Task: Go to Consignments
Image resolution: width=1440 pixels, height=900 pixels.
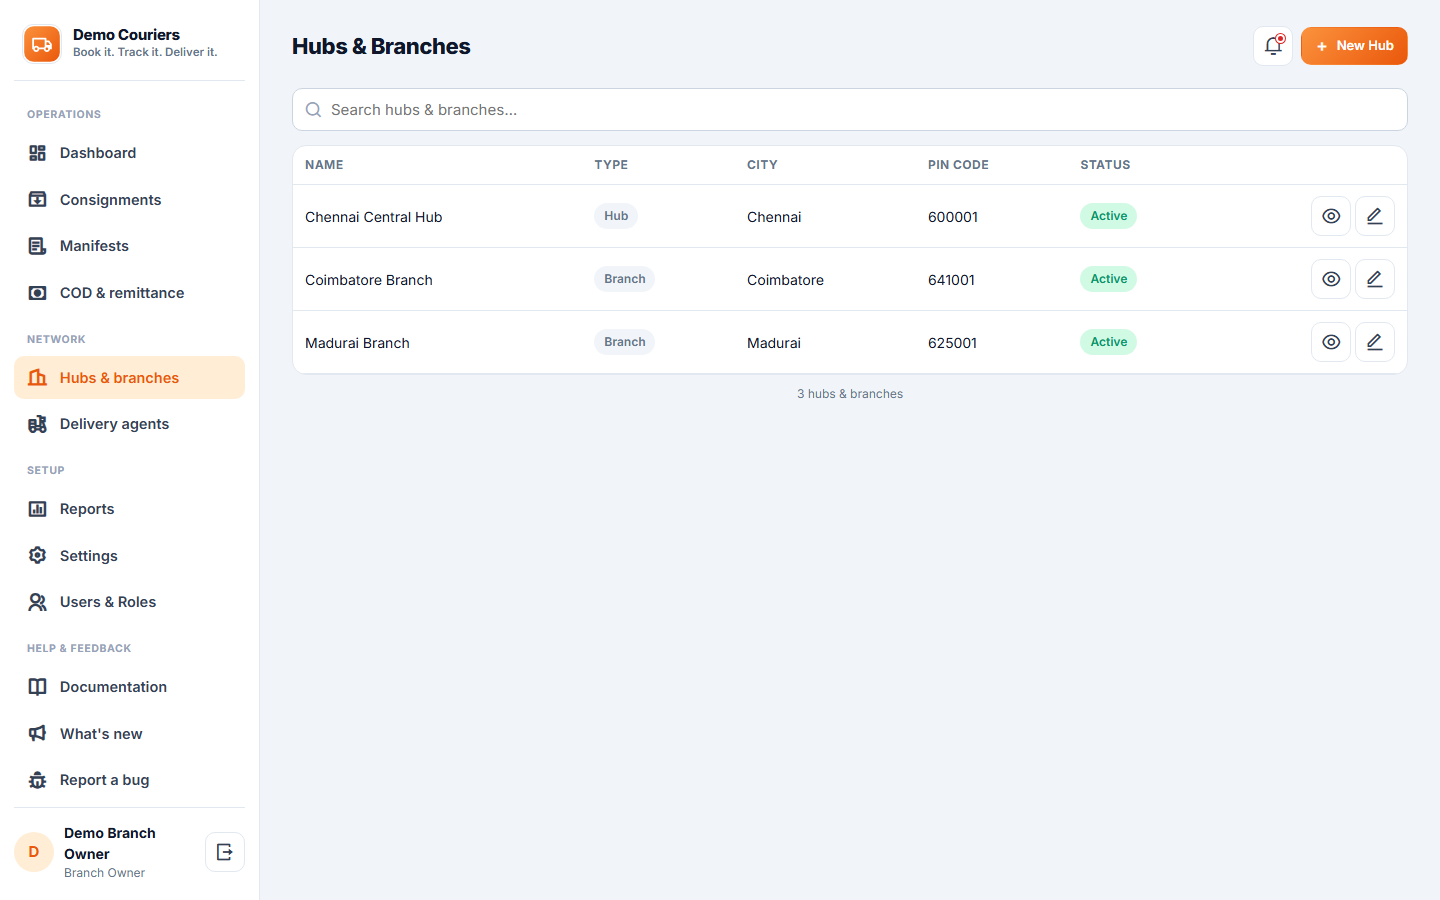Action: click(129, 200)
